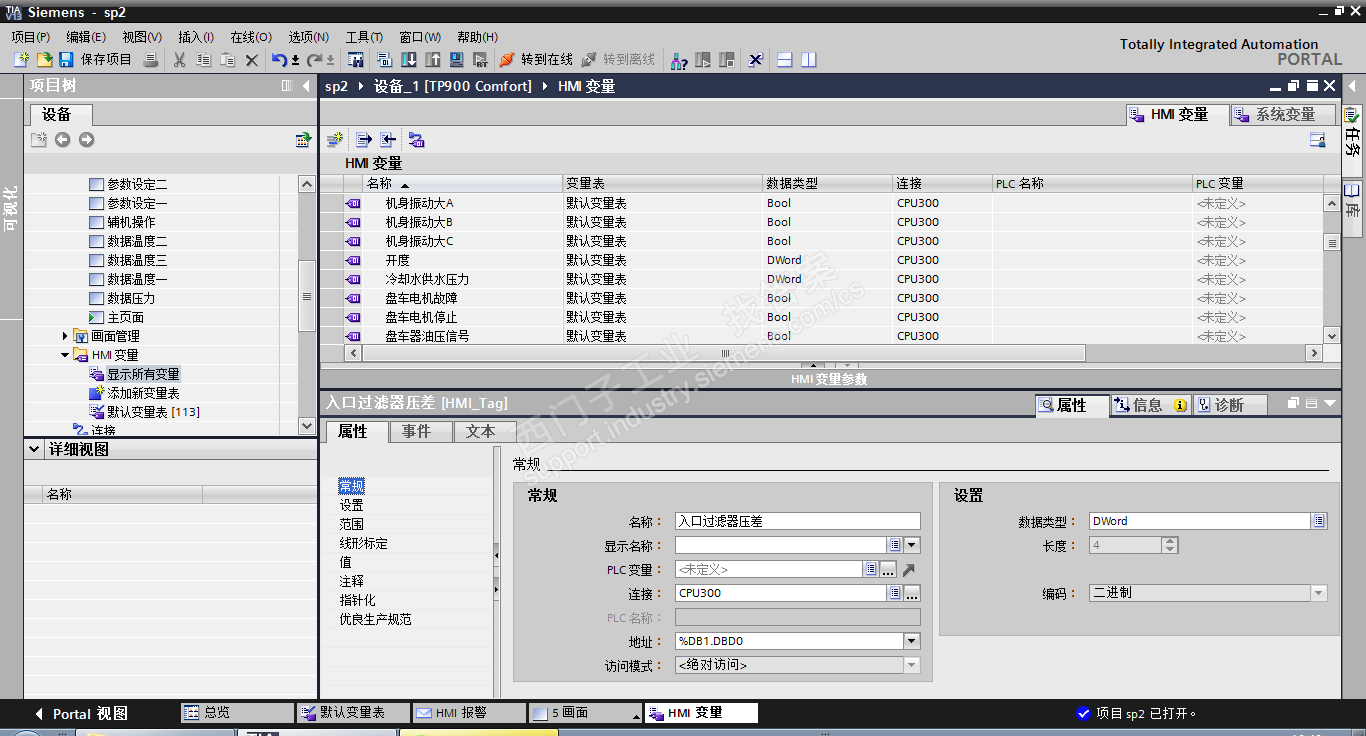Delete using the X toolbar icon

click(x=252, y=60)
